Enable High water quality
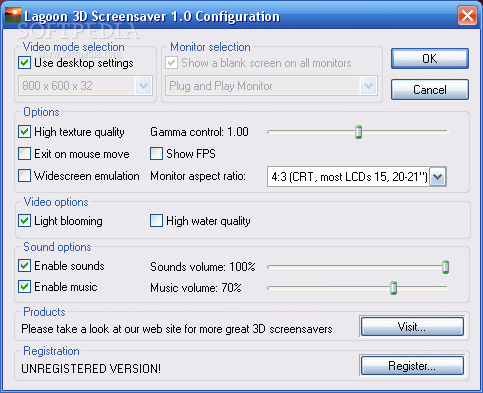 [156, 221]
